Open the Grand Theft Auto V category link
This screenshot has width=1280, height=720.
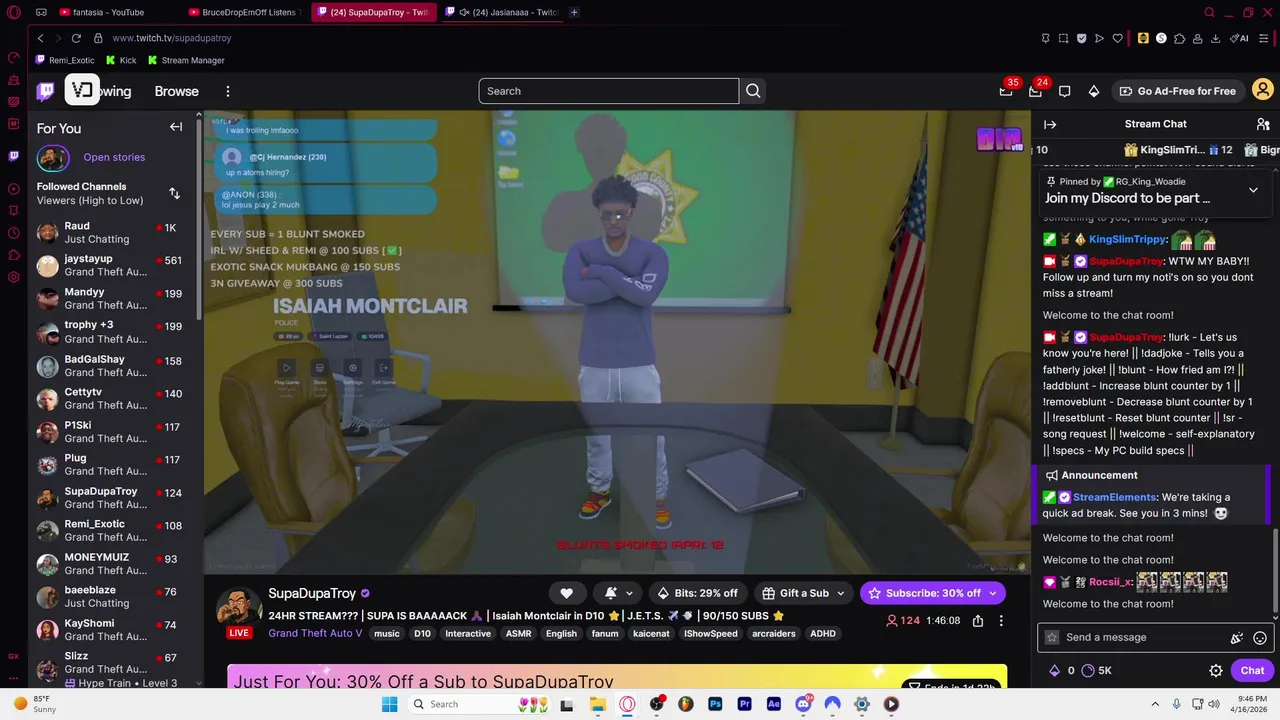coord(315,633)
